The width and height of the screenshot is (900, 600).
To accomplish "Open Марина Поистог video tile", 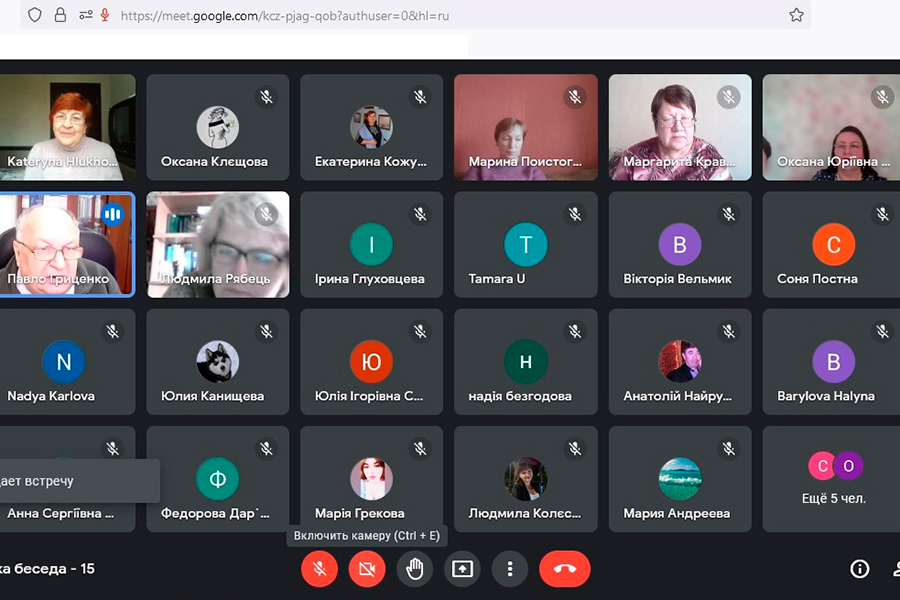I will 526,127.
